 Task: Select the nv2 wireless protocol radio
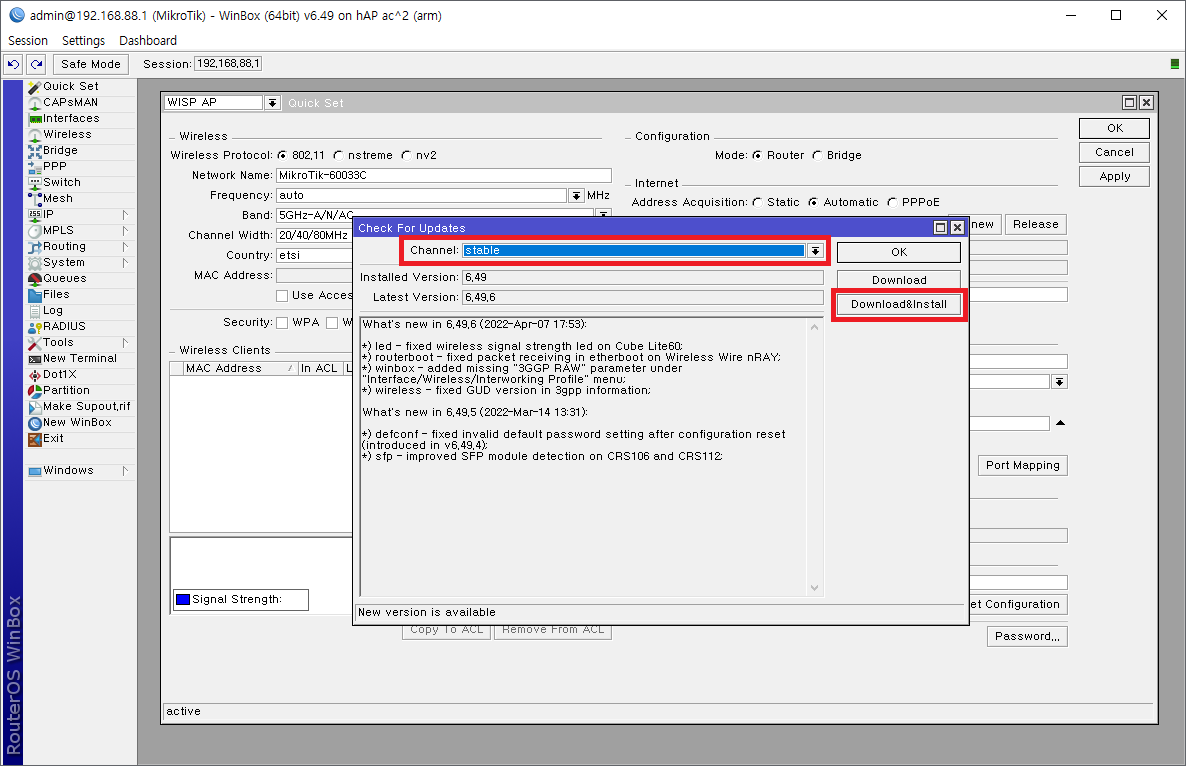[406, 155]
